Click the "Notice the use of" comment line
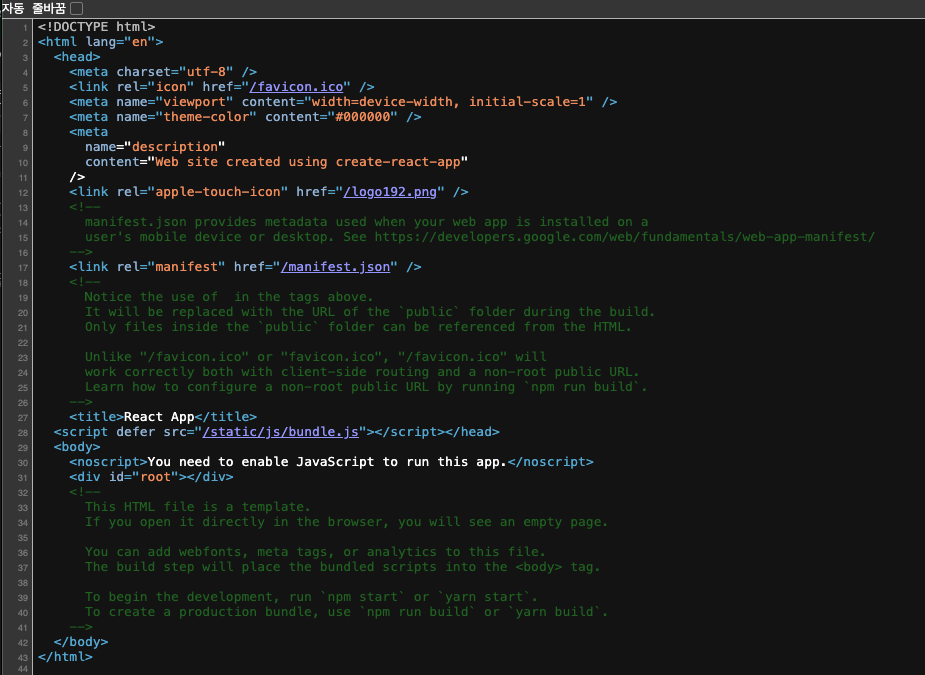925x675 pixels. pos(229,297)
